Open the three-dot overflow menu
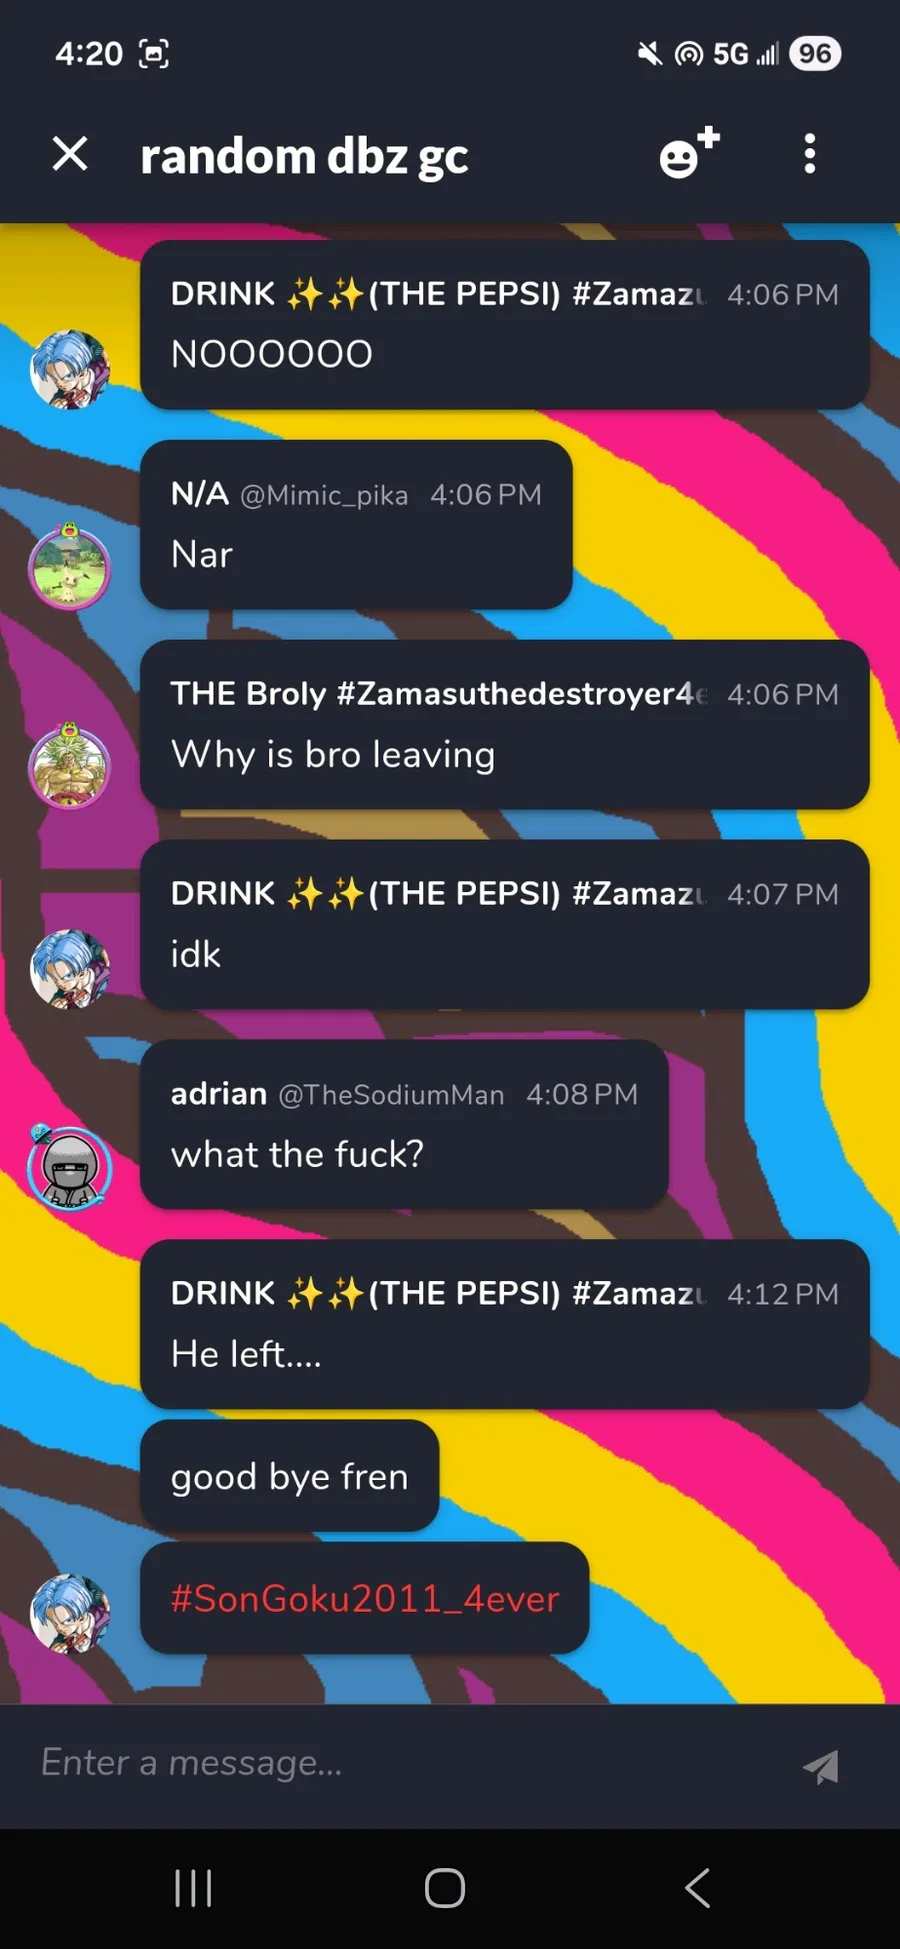Image resolution: width=900 pixels, height=1949 pixels. point(810,154)
